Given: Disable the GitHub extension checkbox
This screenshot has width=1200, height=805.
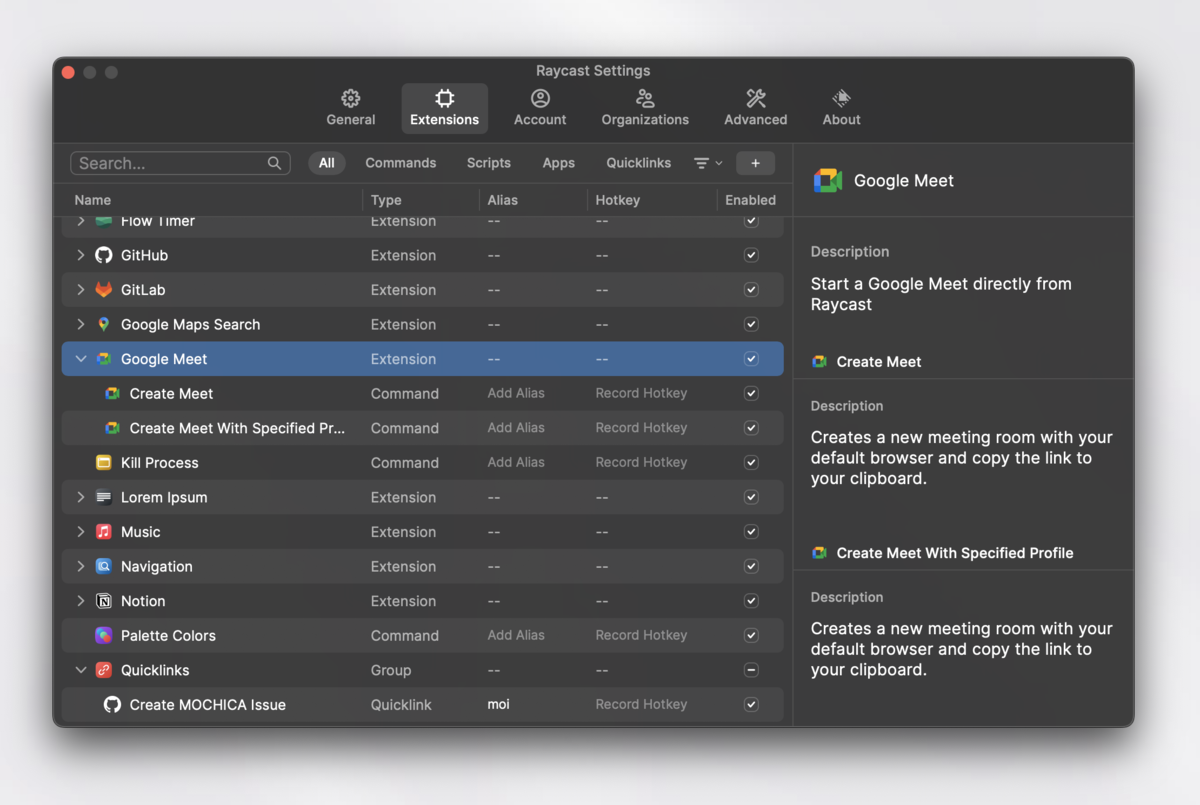Looking at the screenshot, I should coord(751,255).
